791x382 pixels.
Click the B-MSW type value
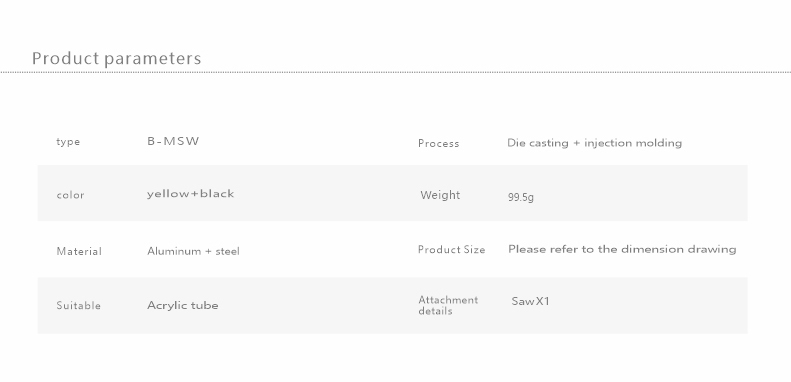(173, 141)
